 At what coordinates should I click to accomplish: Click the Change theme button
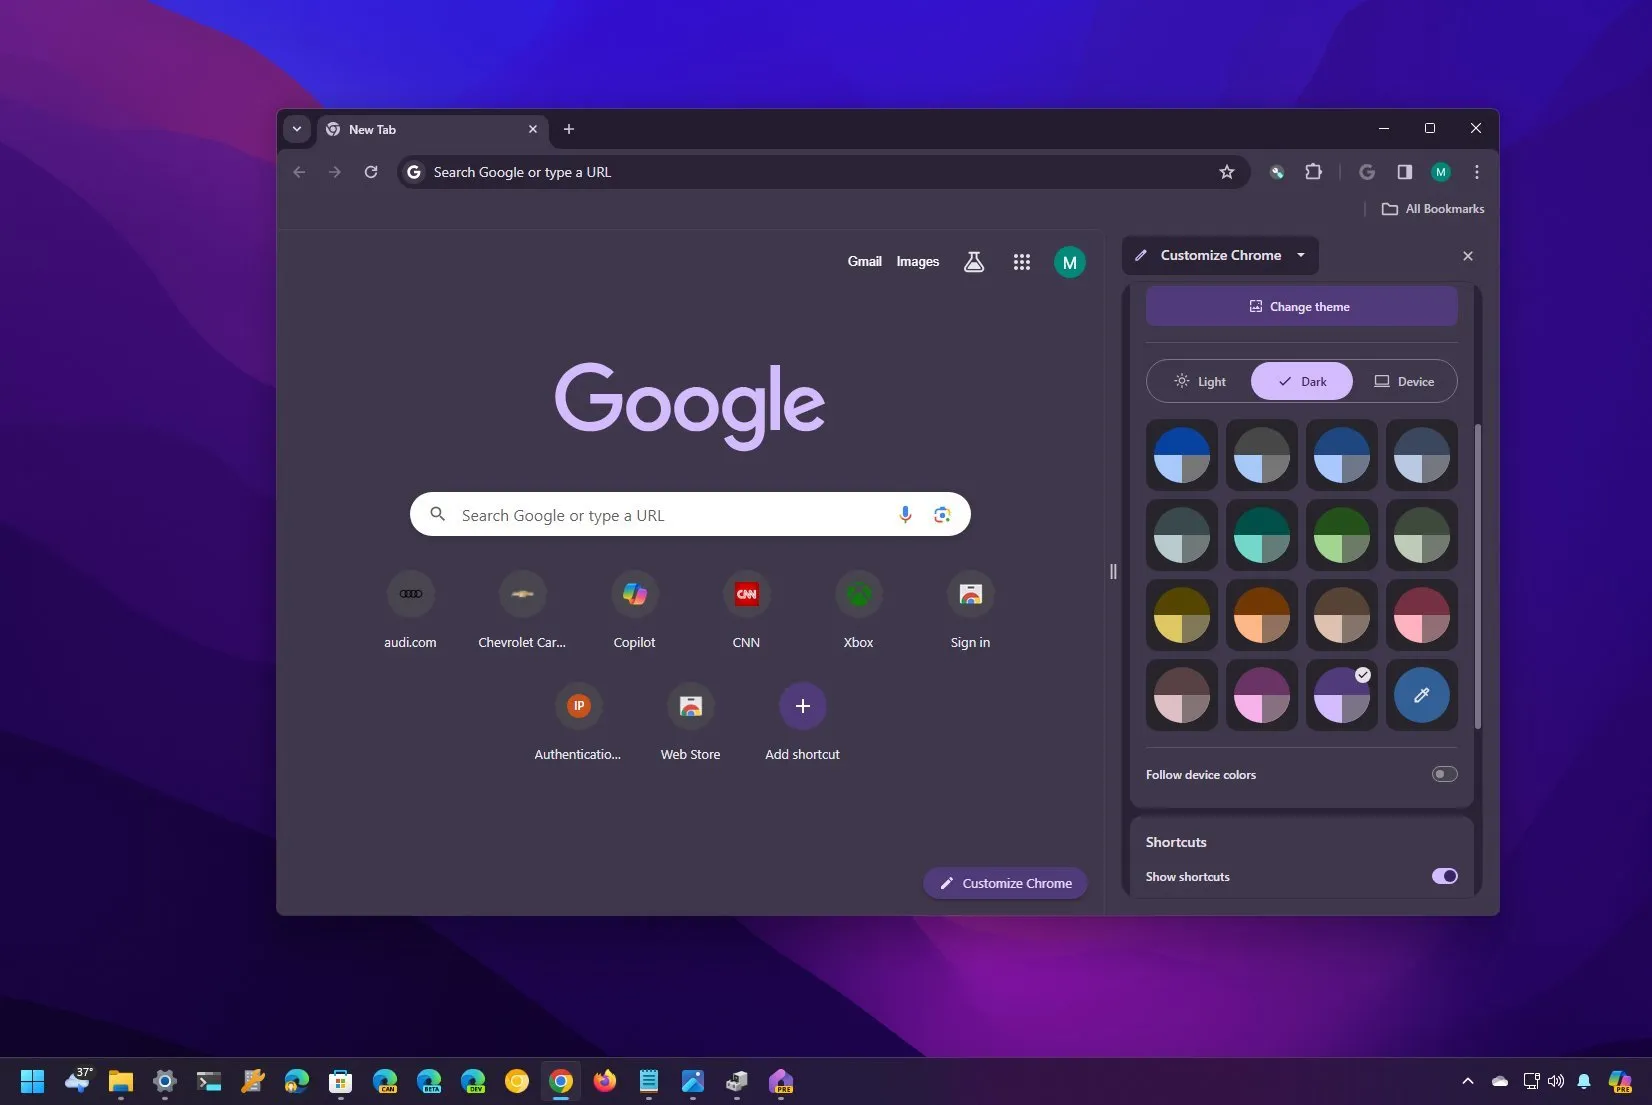coord(1301,306)
